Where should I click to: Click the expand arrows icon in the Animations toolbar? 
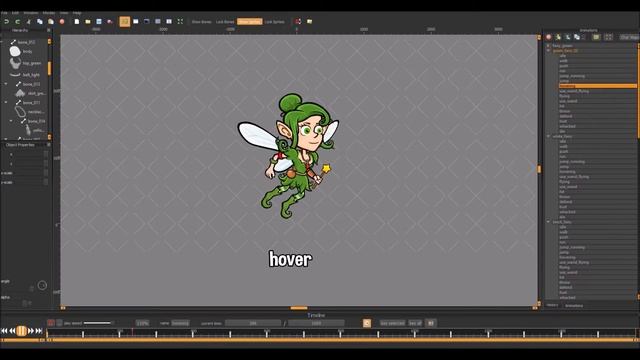[609, 37]
